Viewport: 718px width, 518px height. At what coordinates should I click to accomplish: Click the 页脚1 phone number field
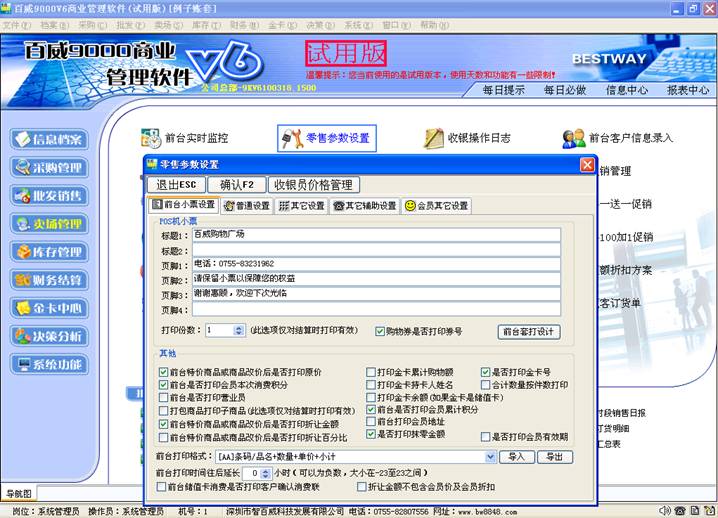click(376, 265)
